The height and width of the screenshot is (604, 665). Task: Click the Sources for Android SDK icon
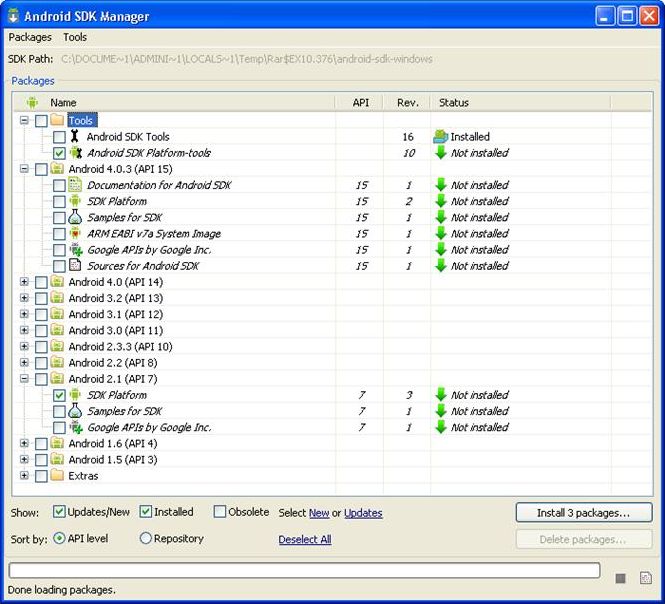tap(75, 266)
